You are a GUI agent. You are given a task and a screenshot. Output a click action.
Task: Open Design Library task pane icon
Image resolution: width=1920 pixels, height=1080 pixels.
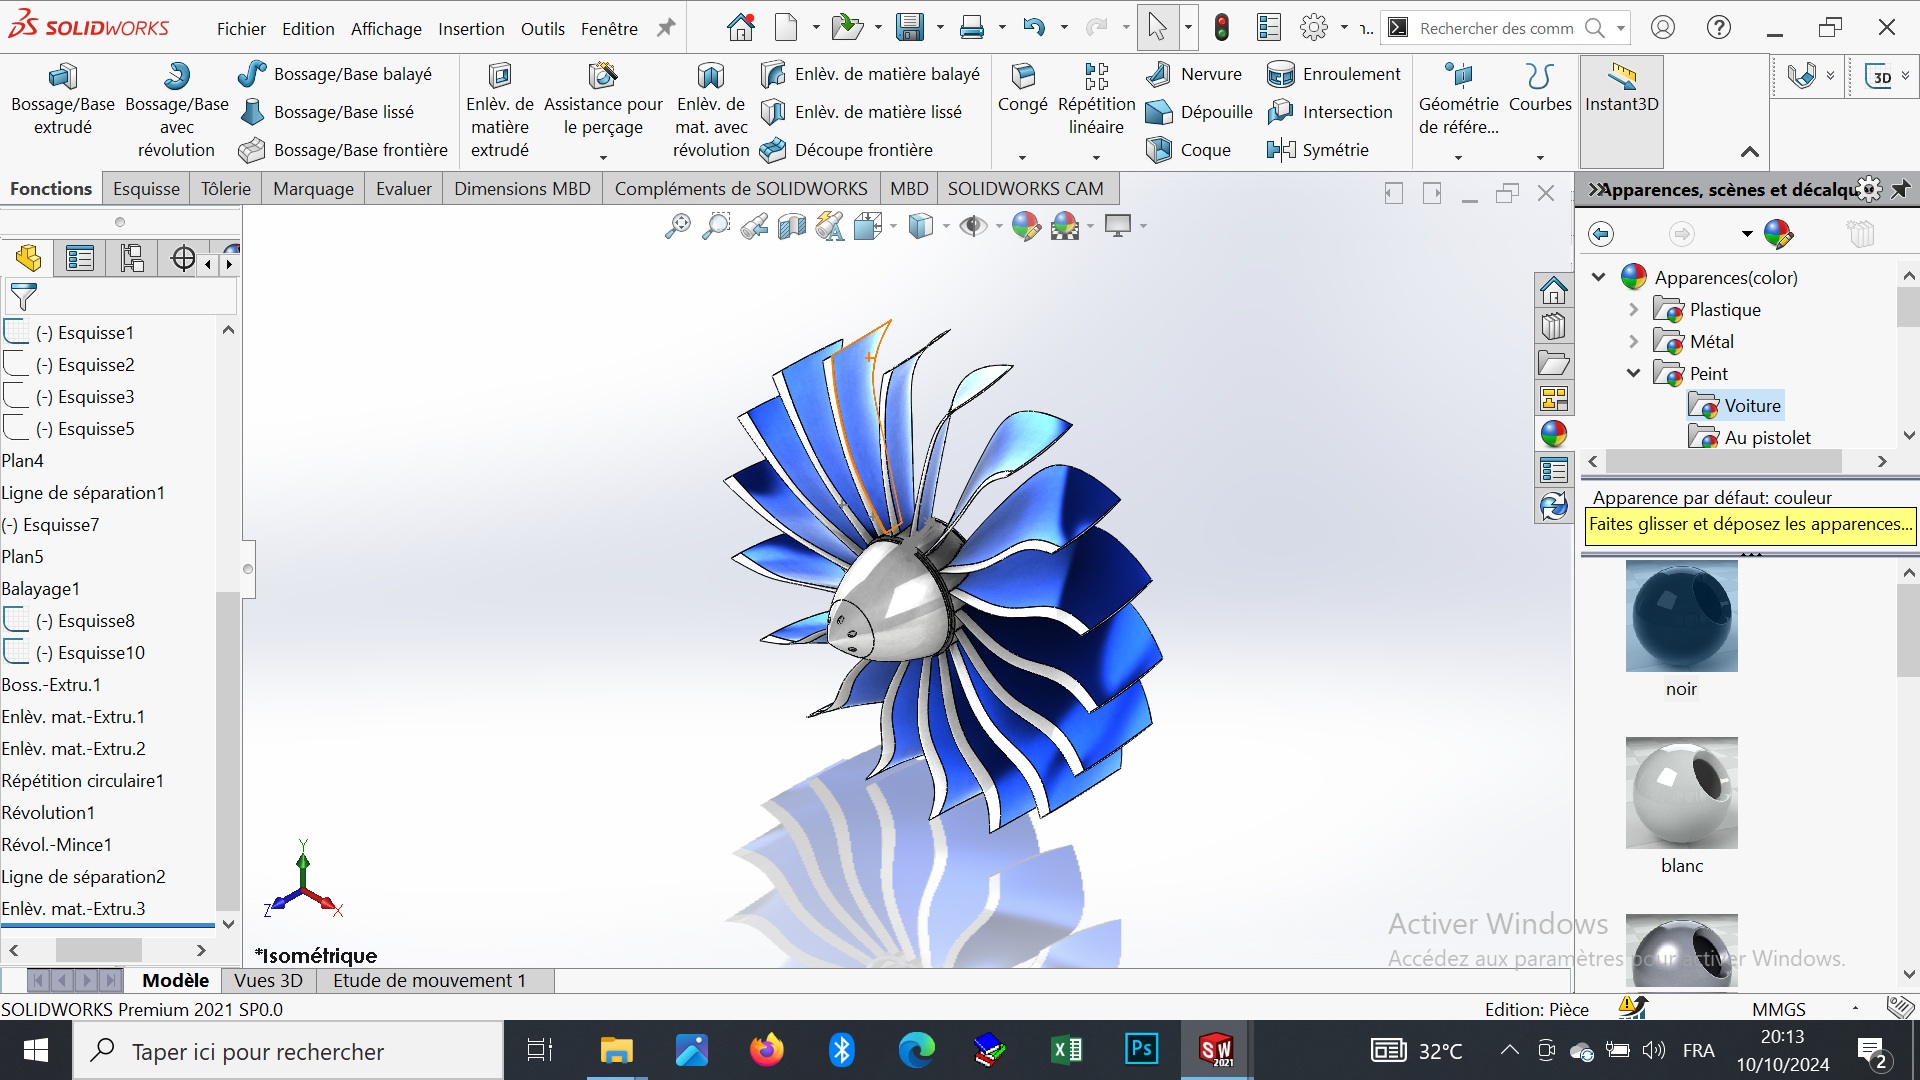click(1553, 327)
